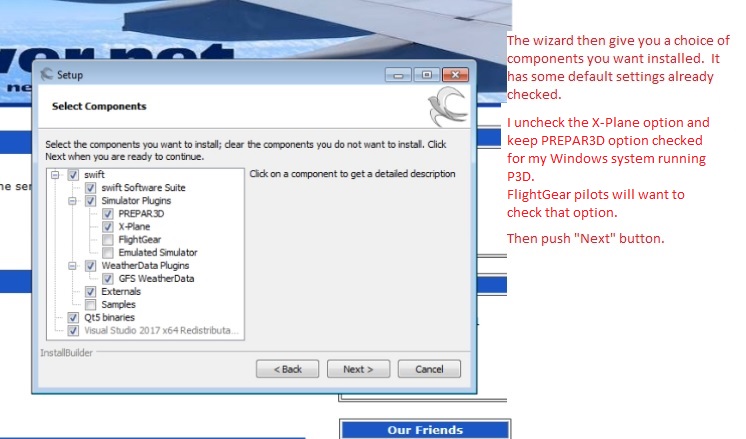Click the < Back button
Image resolution: width=746 pixels, height=439 pixels.
287,369
